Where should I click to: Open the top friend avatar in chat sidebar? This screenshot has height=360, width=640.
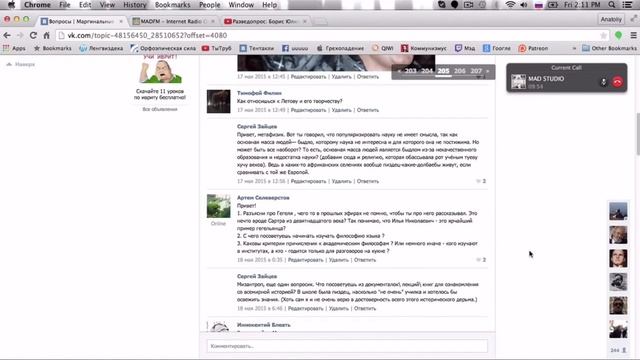tap(618, 211)
